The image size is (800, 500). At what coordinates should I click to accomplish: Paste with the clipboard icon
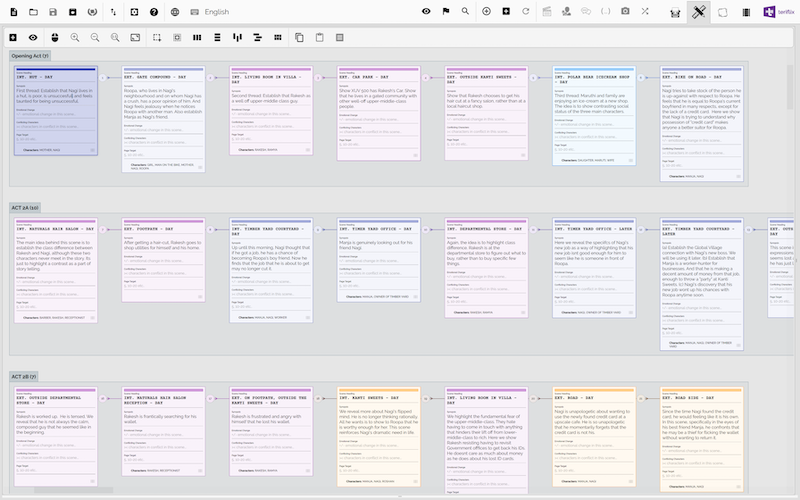[x=319, y=37]
